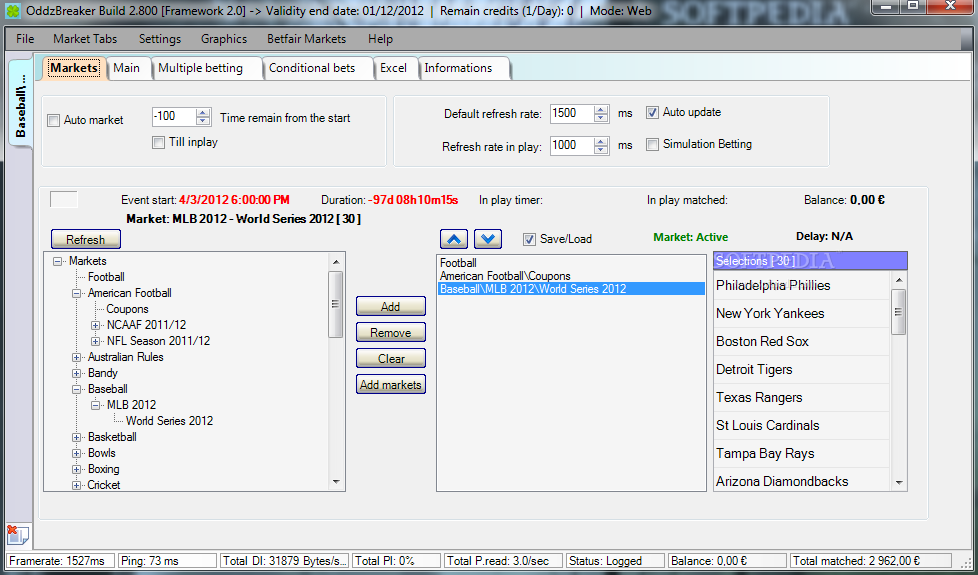Toggle the Till inplay checkbox

[158, 143]
